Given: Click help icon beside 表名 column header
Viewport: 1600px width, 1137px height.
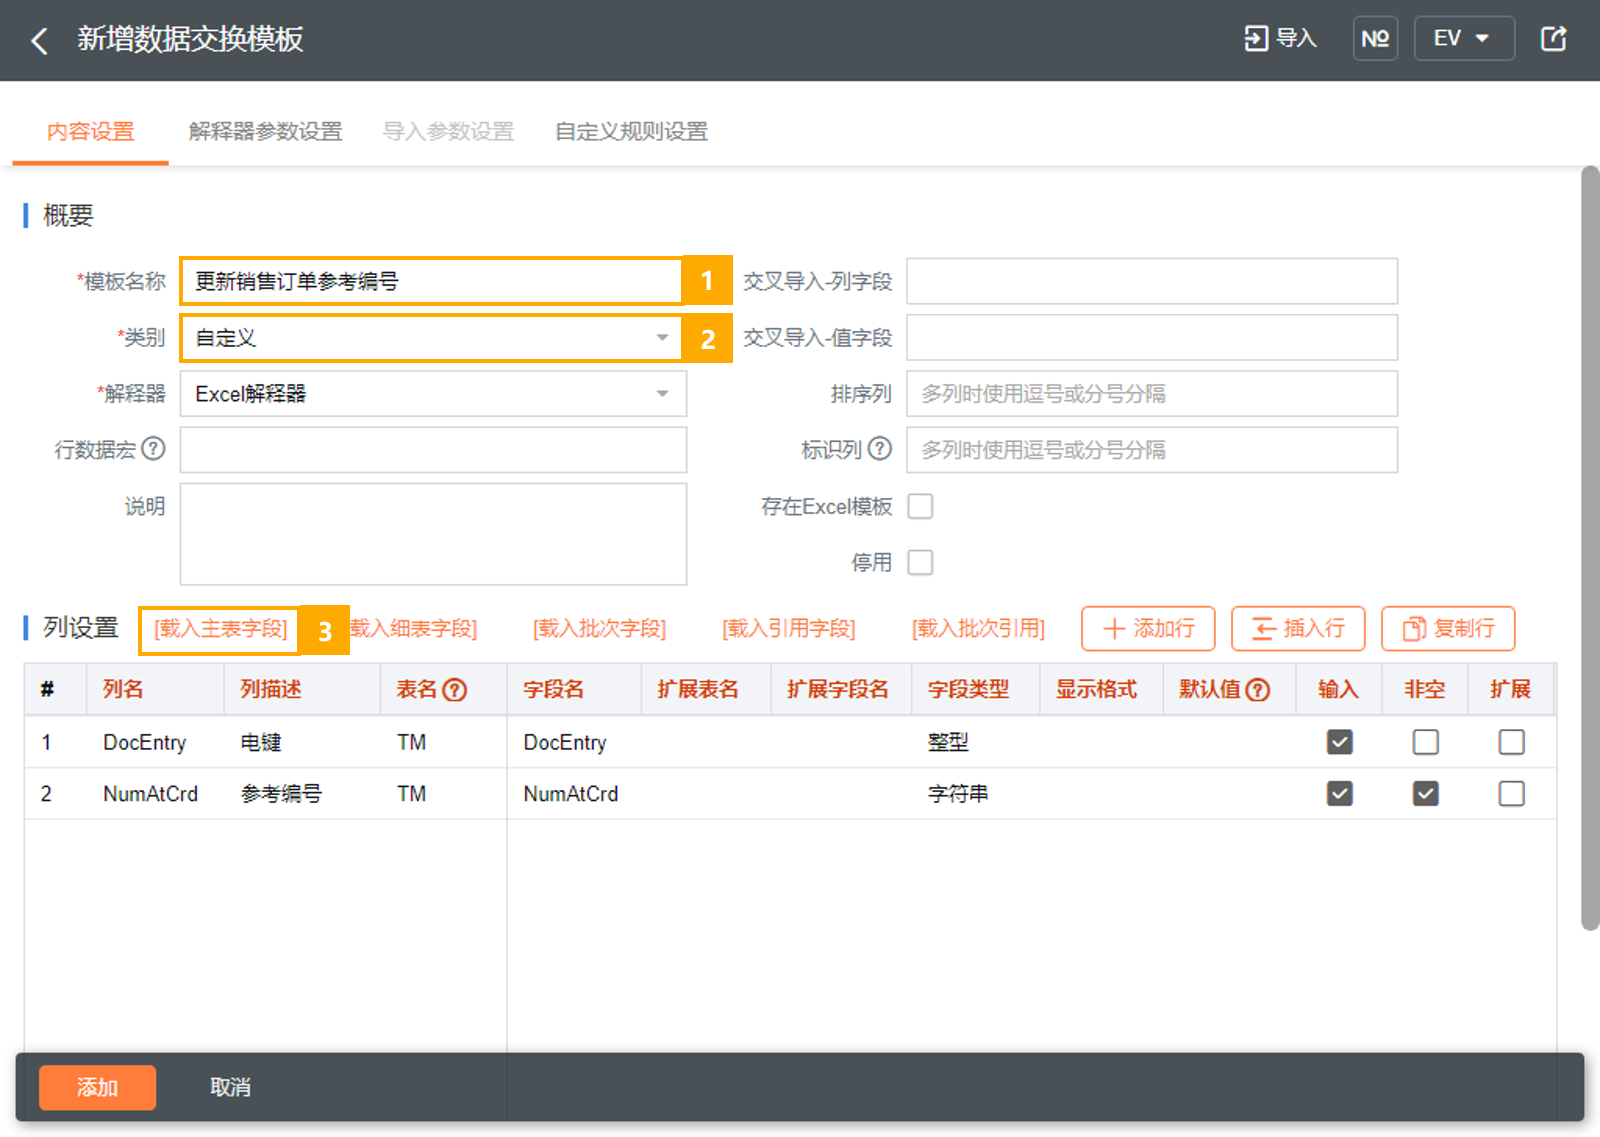Looking at the screenshot, I should (x=455, y=690).
